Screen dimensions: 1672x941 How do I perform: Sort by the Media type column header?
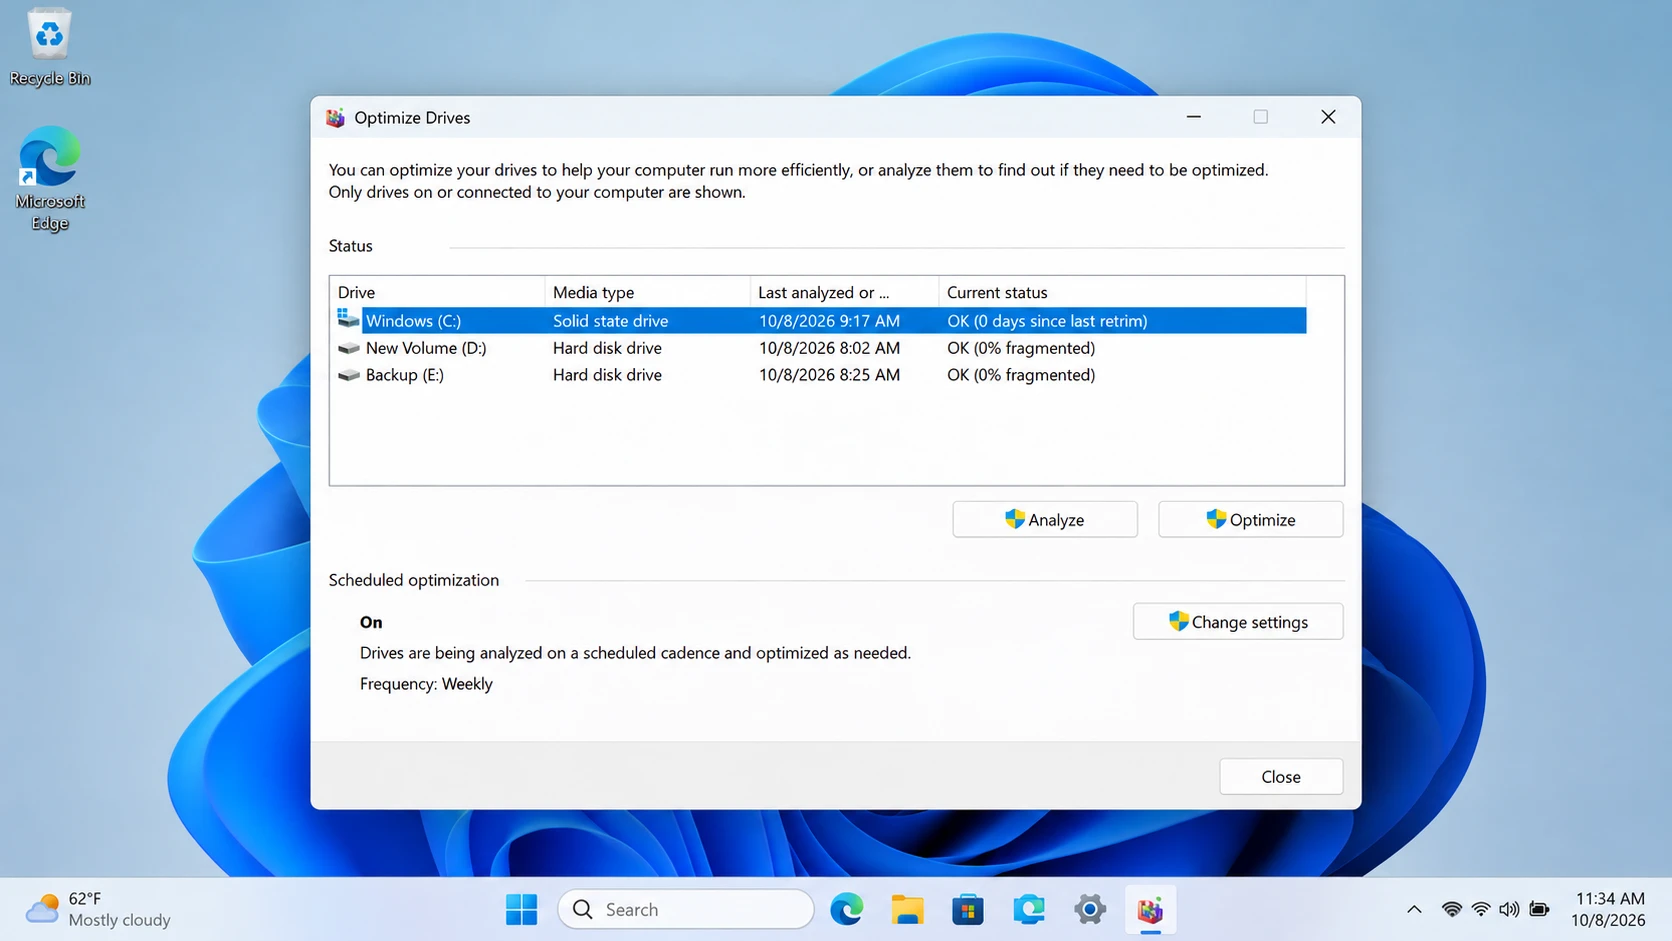coord(647,292)
